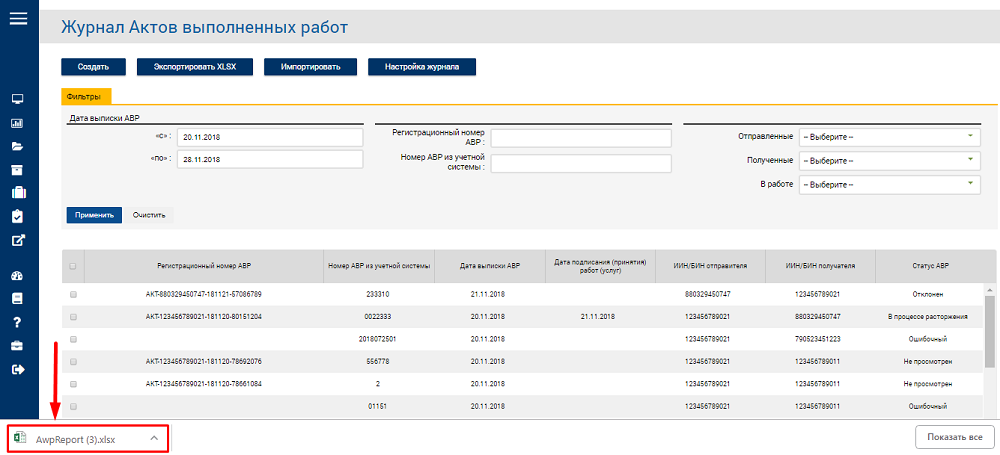
Task: Select the Фильтры tab
Action: click(86, 96)
